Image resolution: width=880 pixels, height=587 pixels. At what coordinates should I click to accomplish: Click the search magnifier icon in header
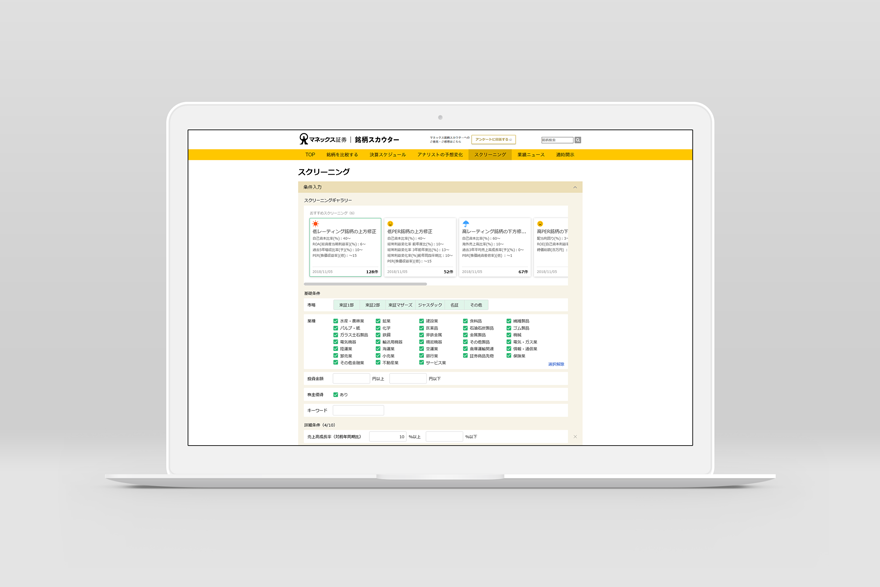(577, 140)
